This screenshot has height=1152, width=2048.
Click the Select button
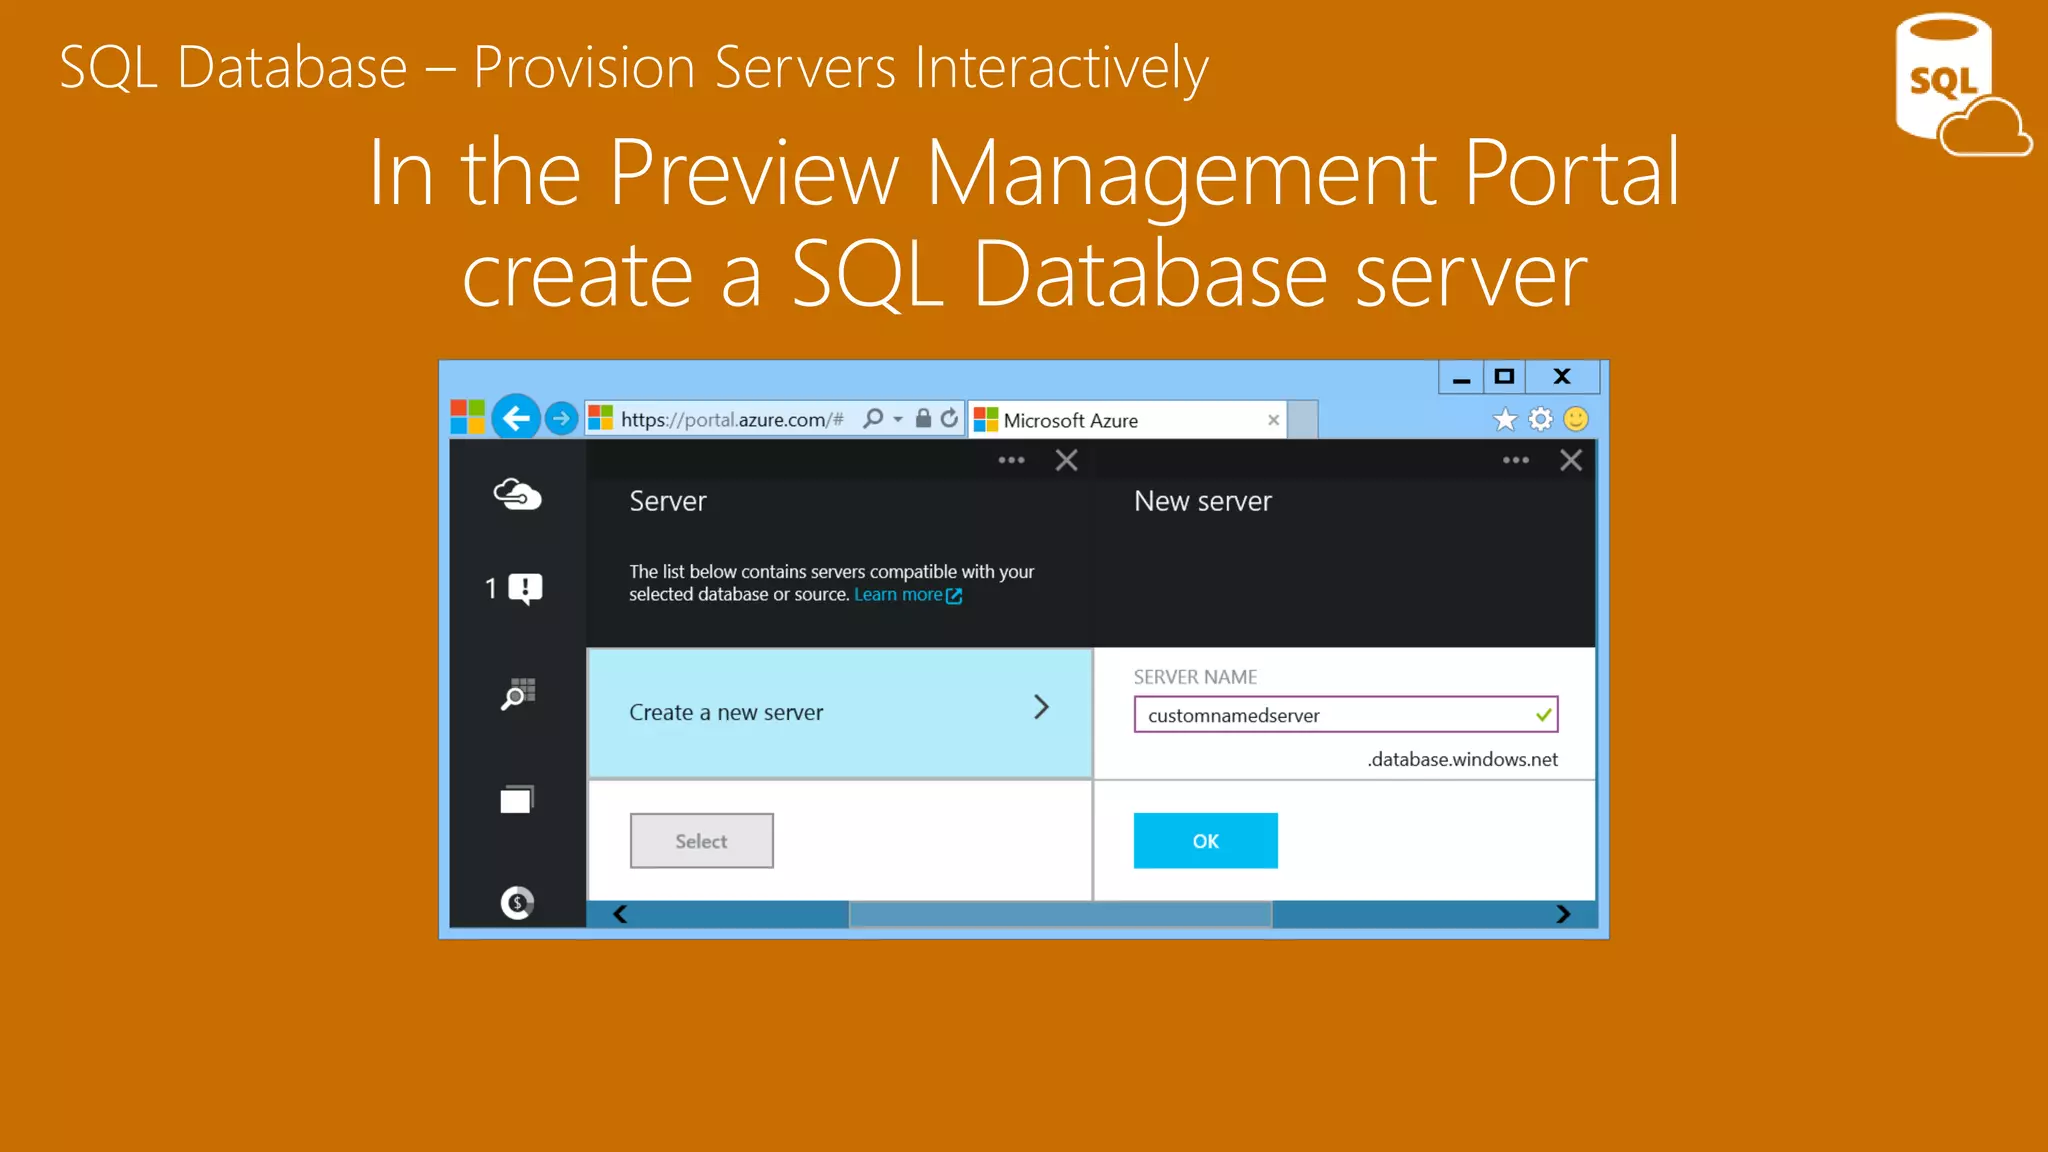tap(701, 841)
